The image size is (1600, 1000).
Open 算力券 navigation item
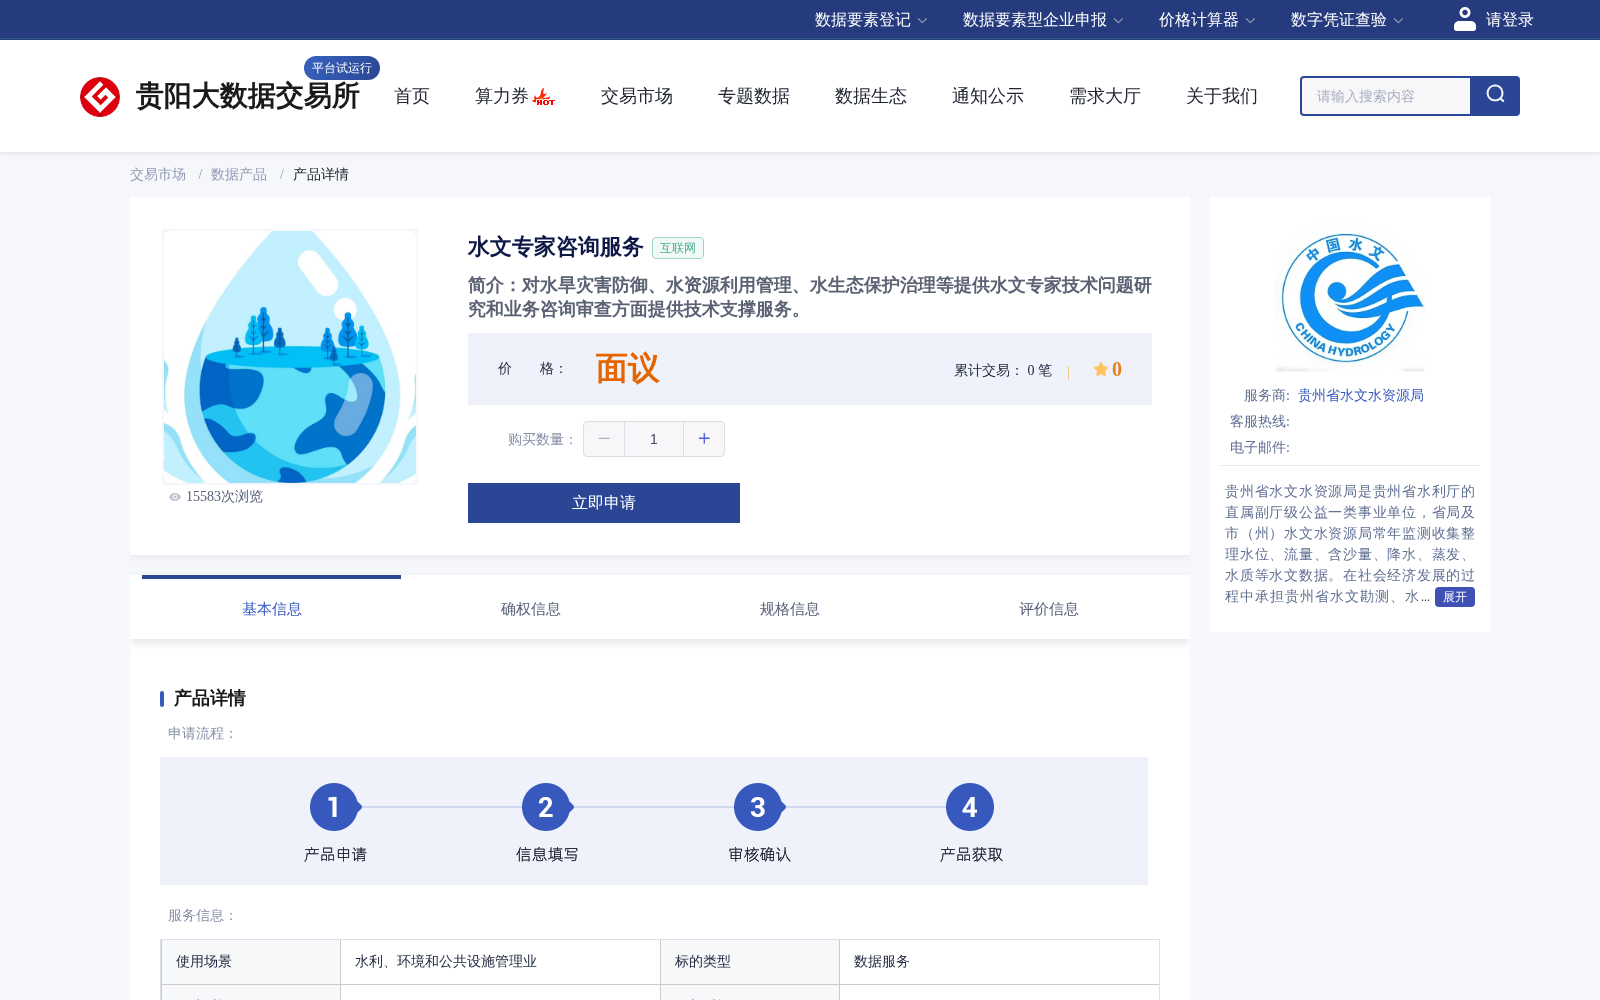pos(501,96)
